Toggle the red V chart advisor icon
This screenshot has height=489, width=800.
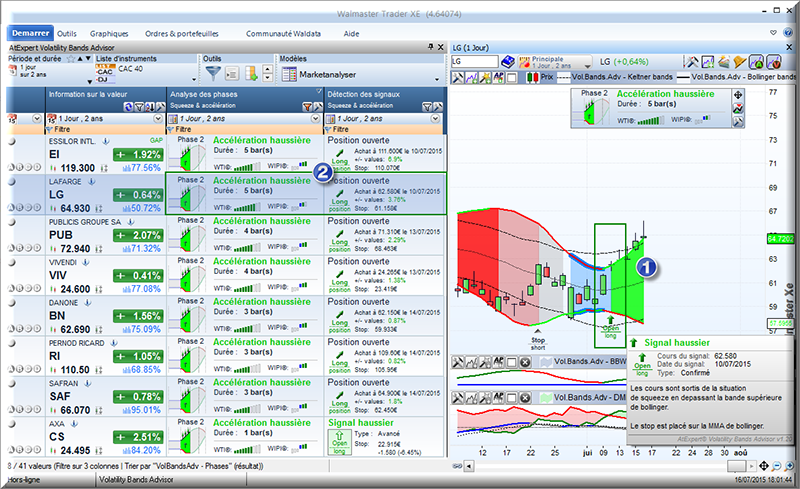tap(773, 62)
